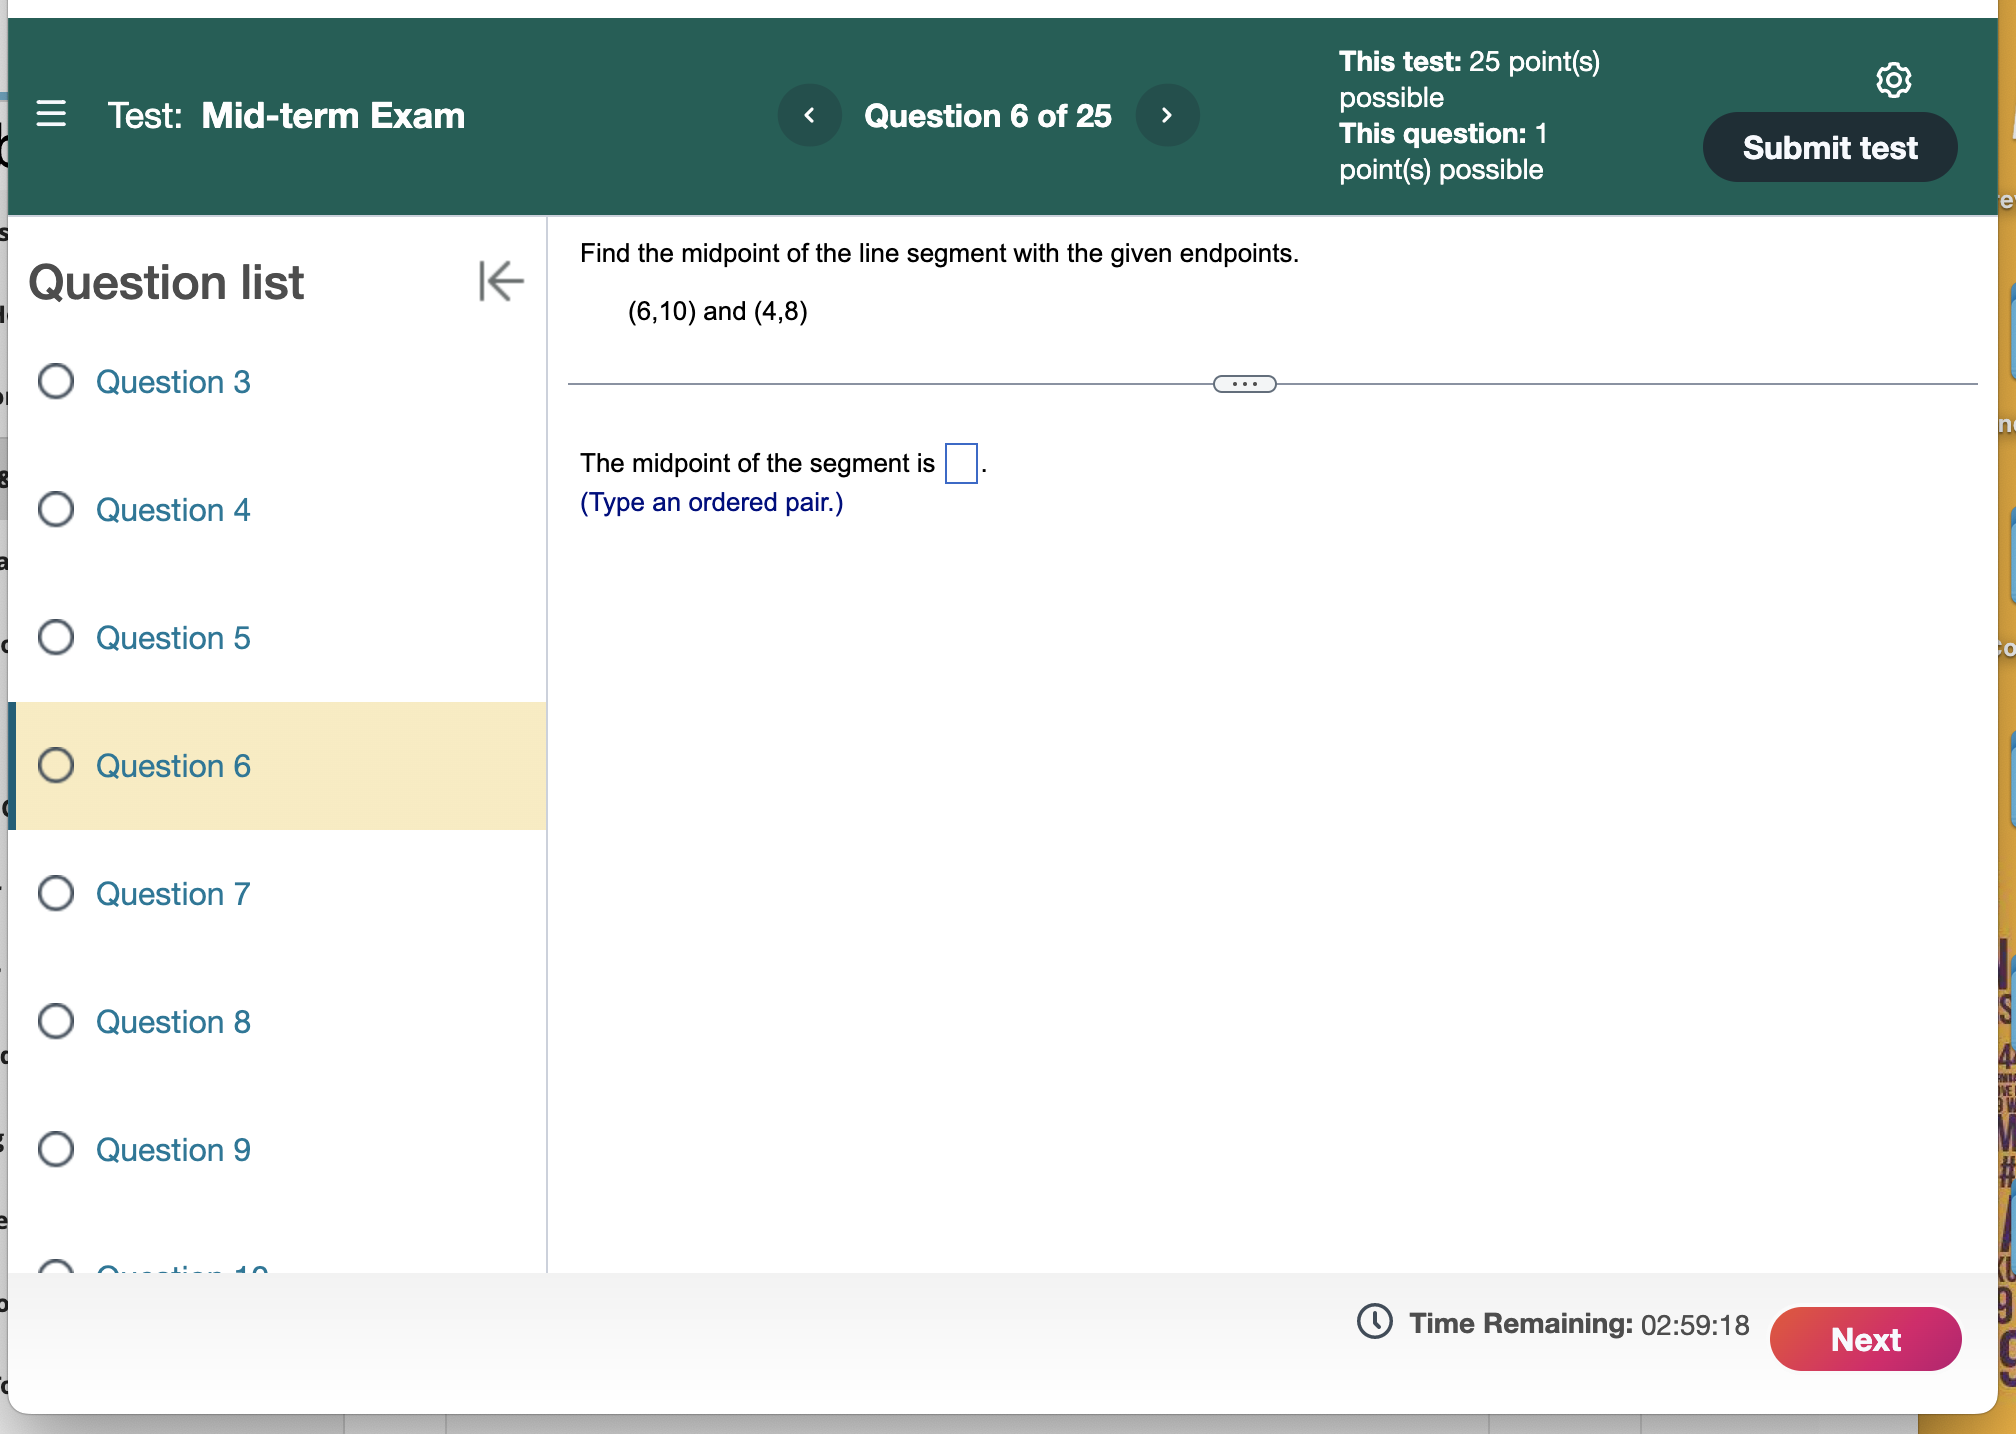This screenshot has width=2016, height=1434.
Task: Select Question 9 status circle
Action: click(x=56, y=1149)
